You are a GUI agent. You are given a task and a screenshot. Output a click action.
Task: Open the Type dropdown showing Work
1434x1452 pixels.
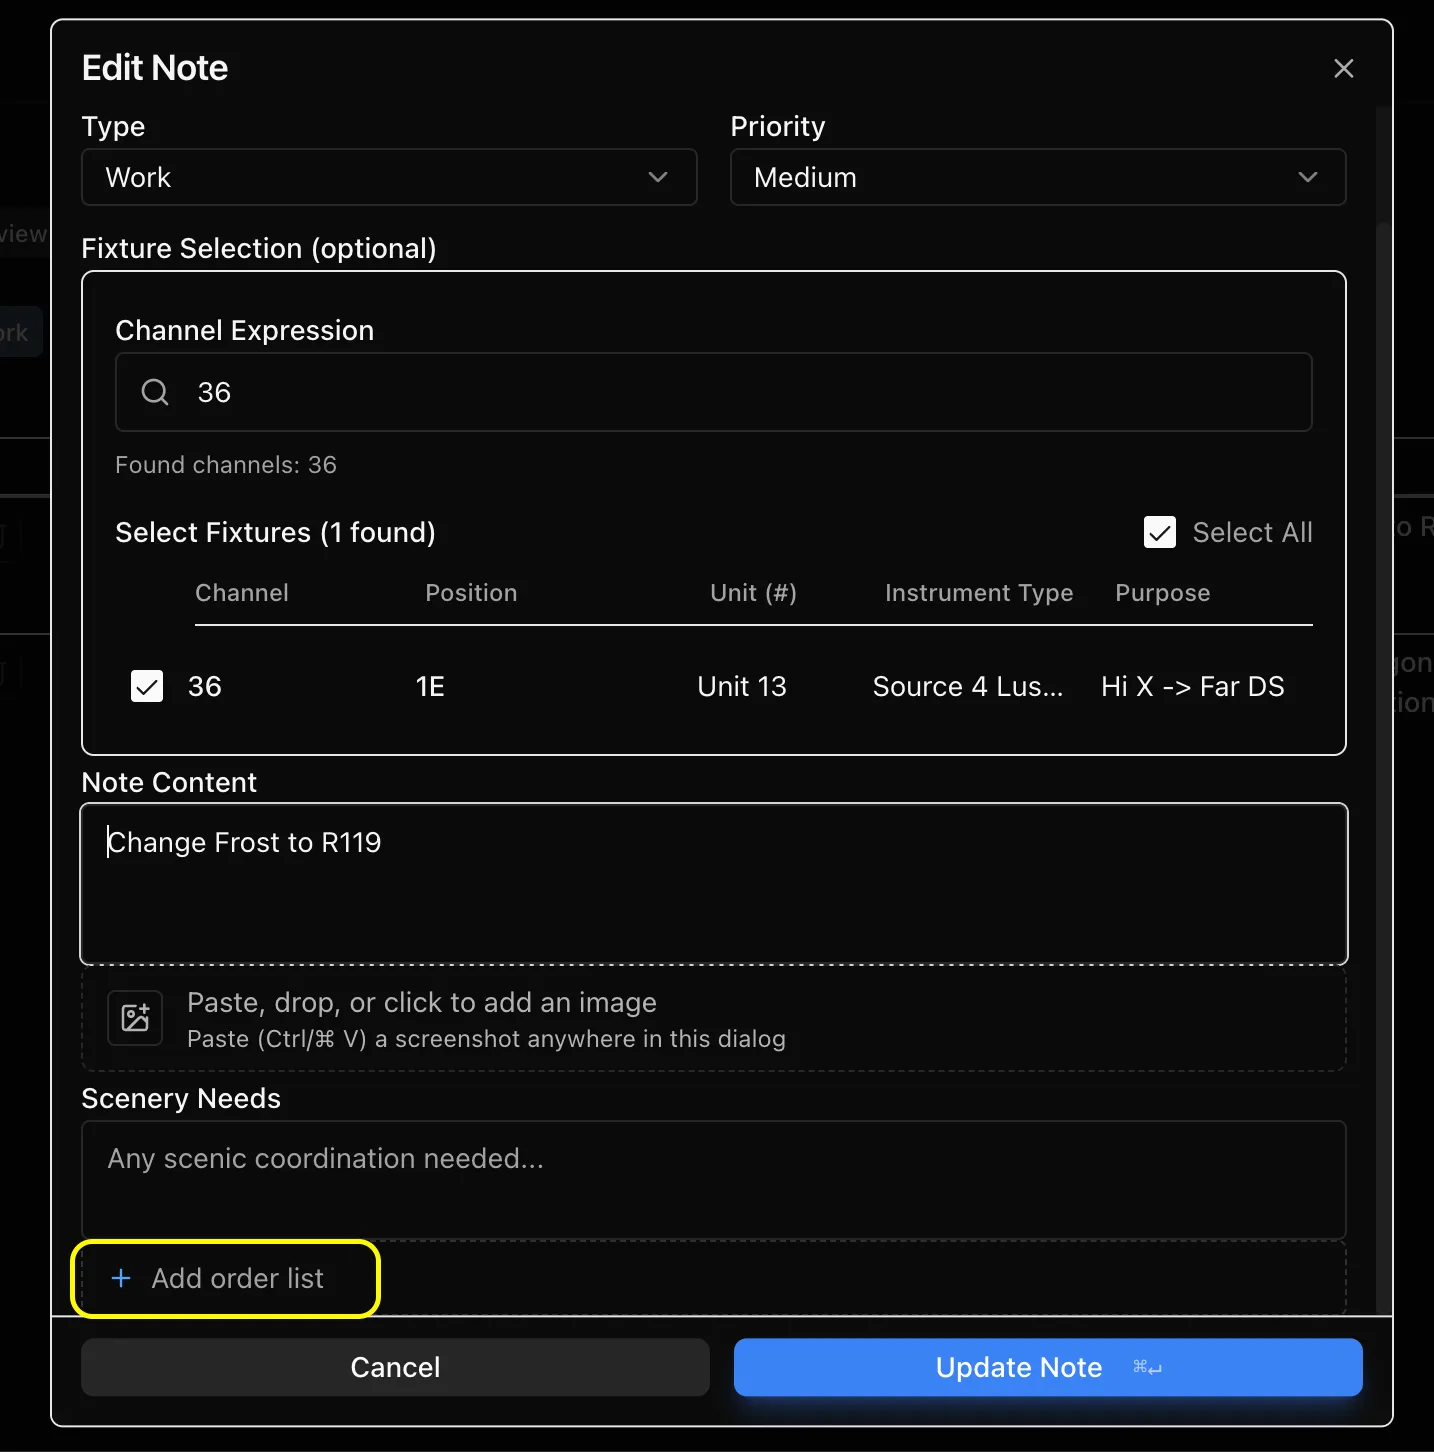coord(389,177)
